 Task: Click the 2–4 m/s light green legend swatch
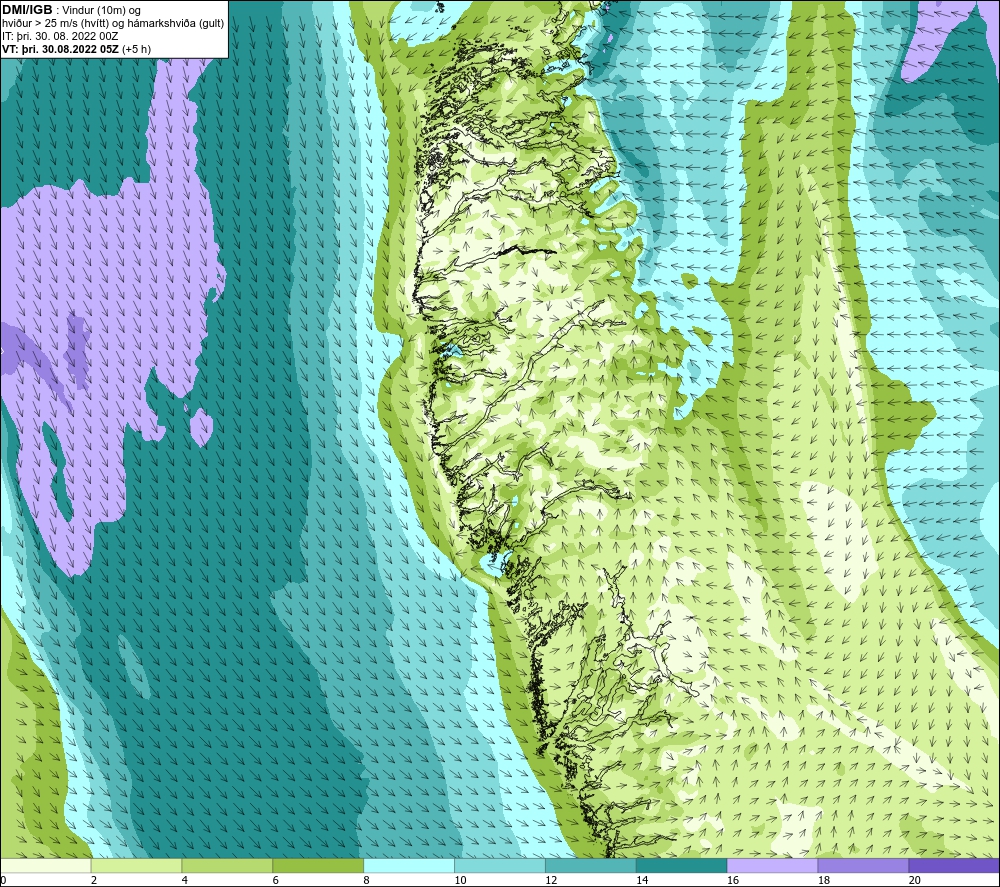pos(136,866)
